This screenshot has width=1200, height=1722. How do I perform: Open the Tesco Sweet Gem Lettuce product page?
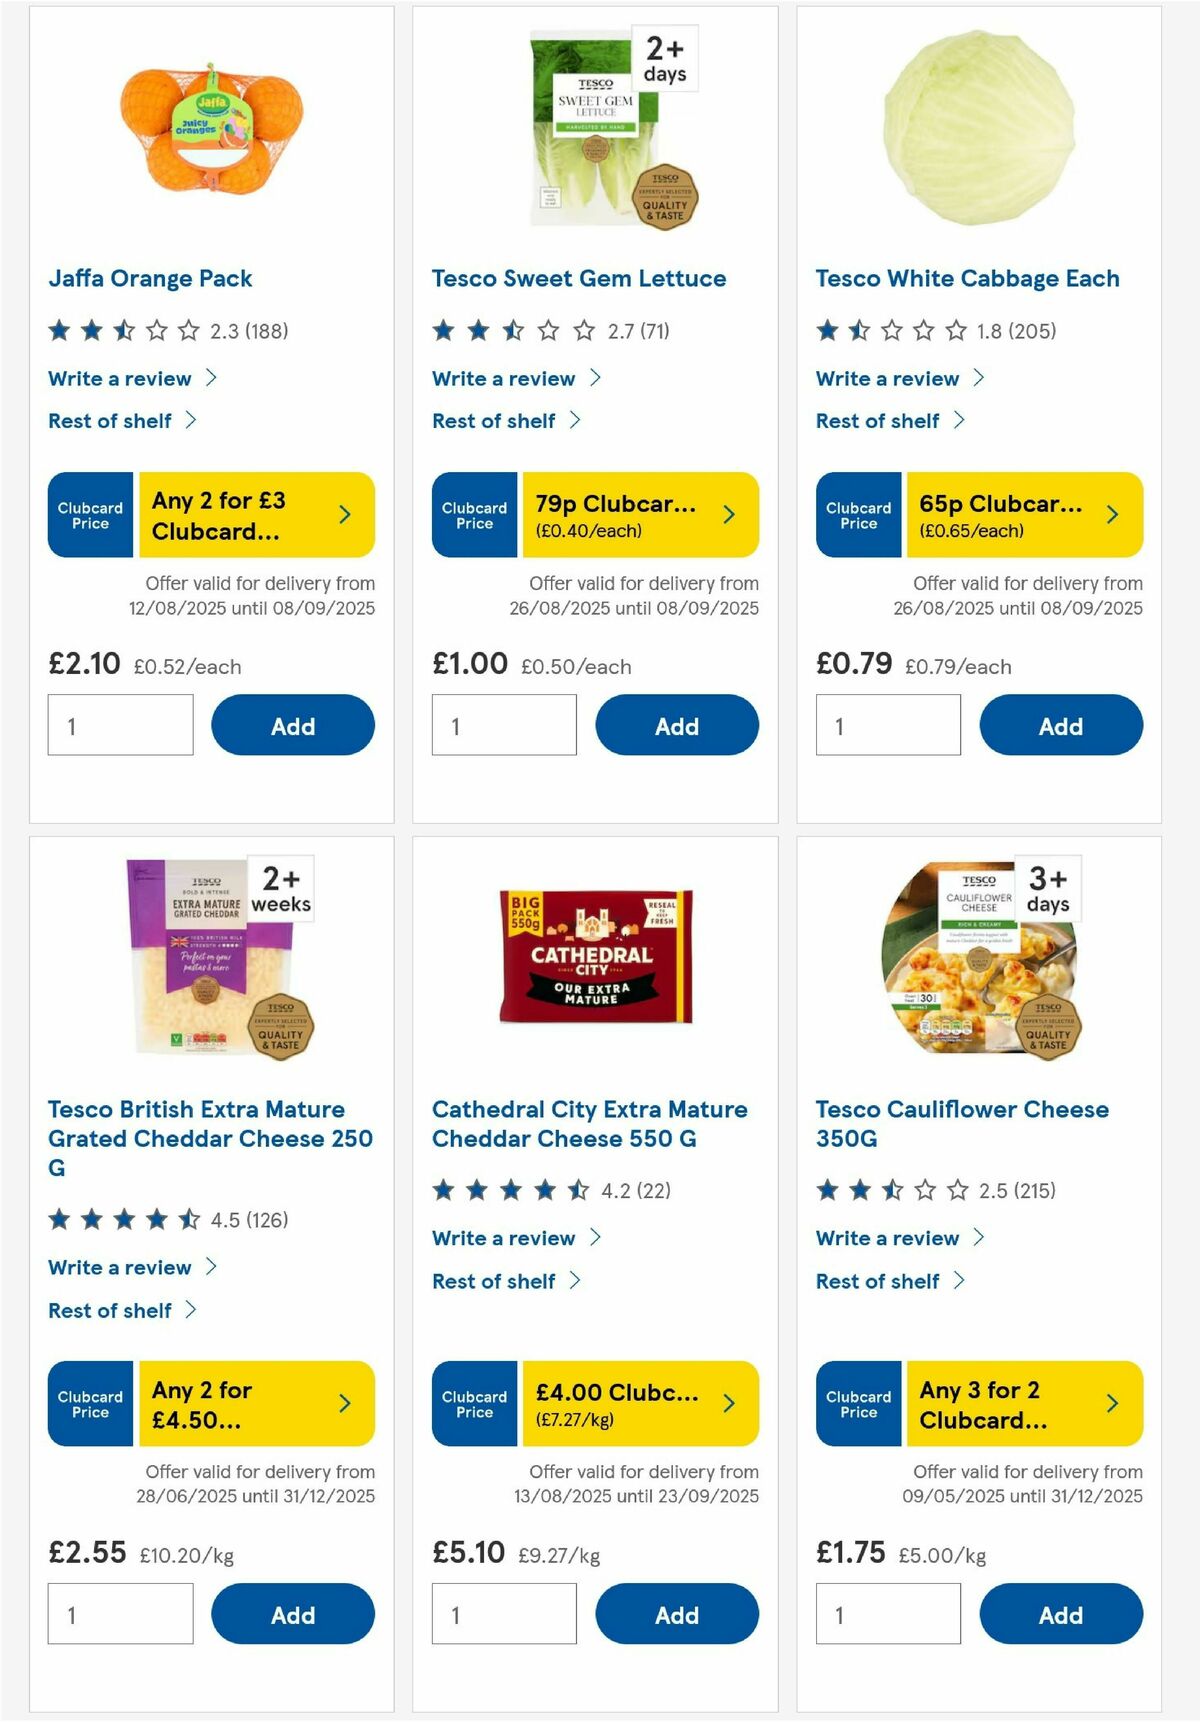pyautogui.click(x=578, y=278)
